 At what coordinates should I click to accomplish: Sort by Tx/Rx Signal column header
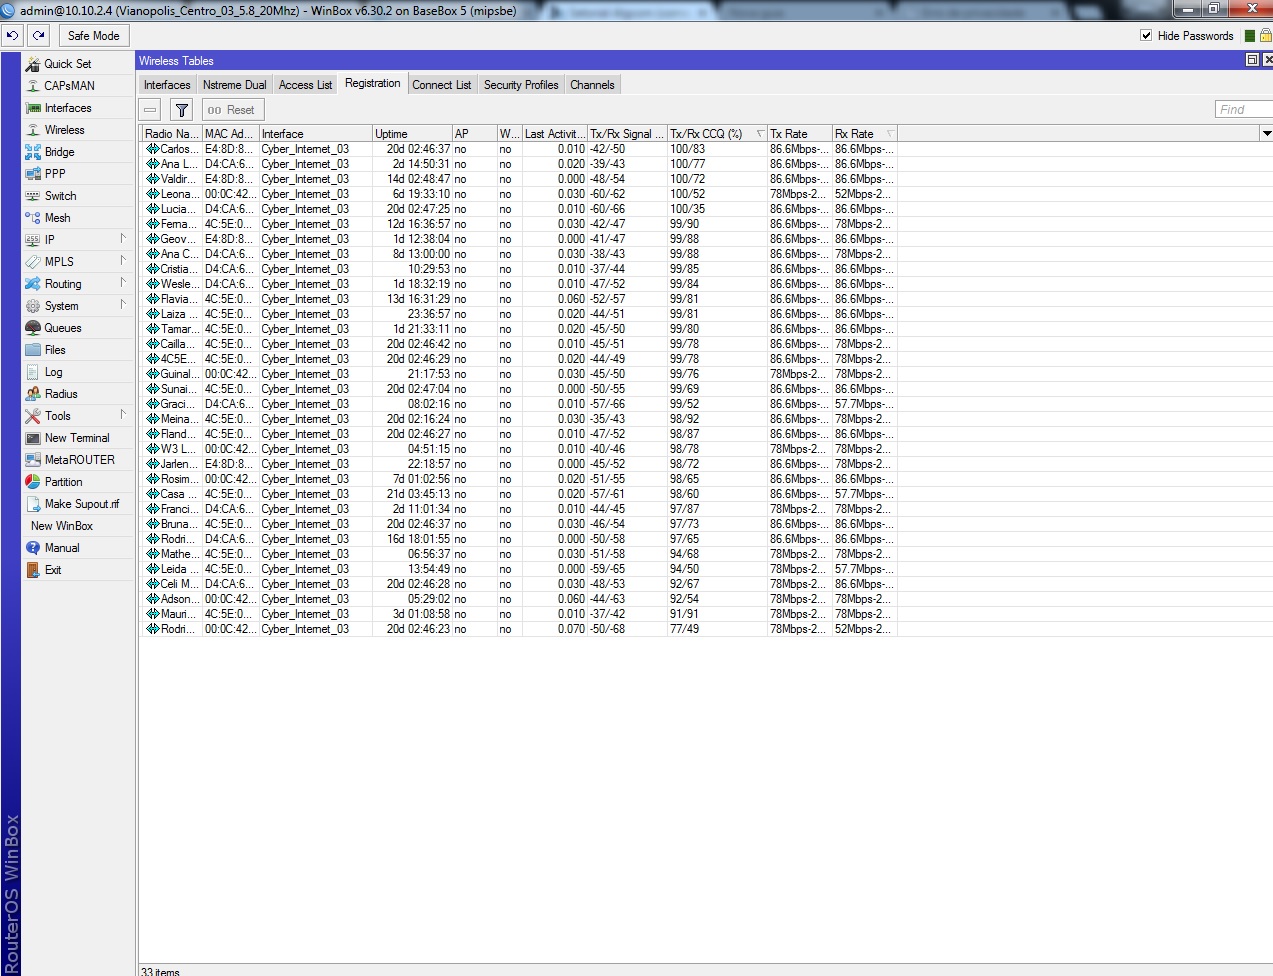pyautogui.click(x=627, y=133)
